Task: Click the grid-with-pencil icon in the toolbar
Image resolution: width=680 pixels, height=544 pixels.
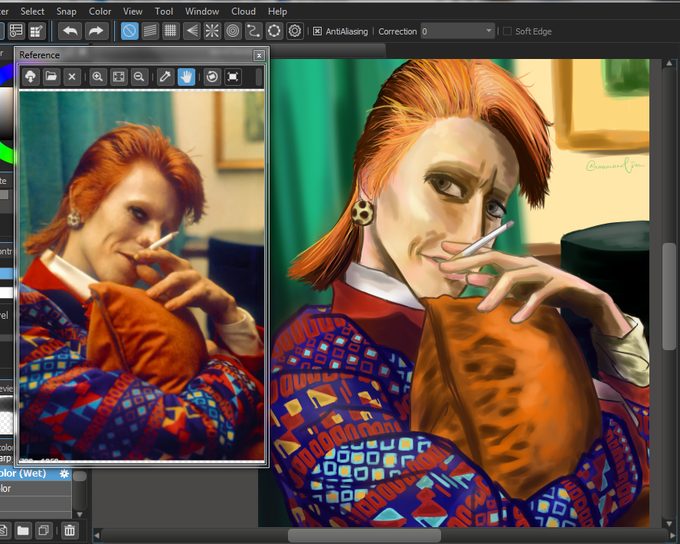Action: [37, 31]
